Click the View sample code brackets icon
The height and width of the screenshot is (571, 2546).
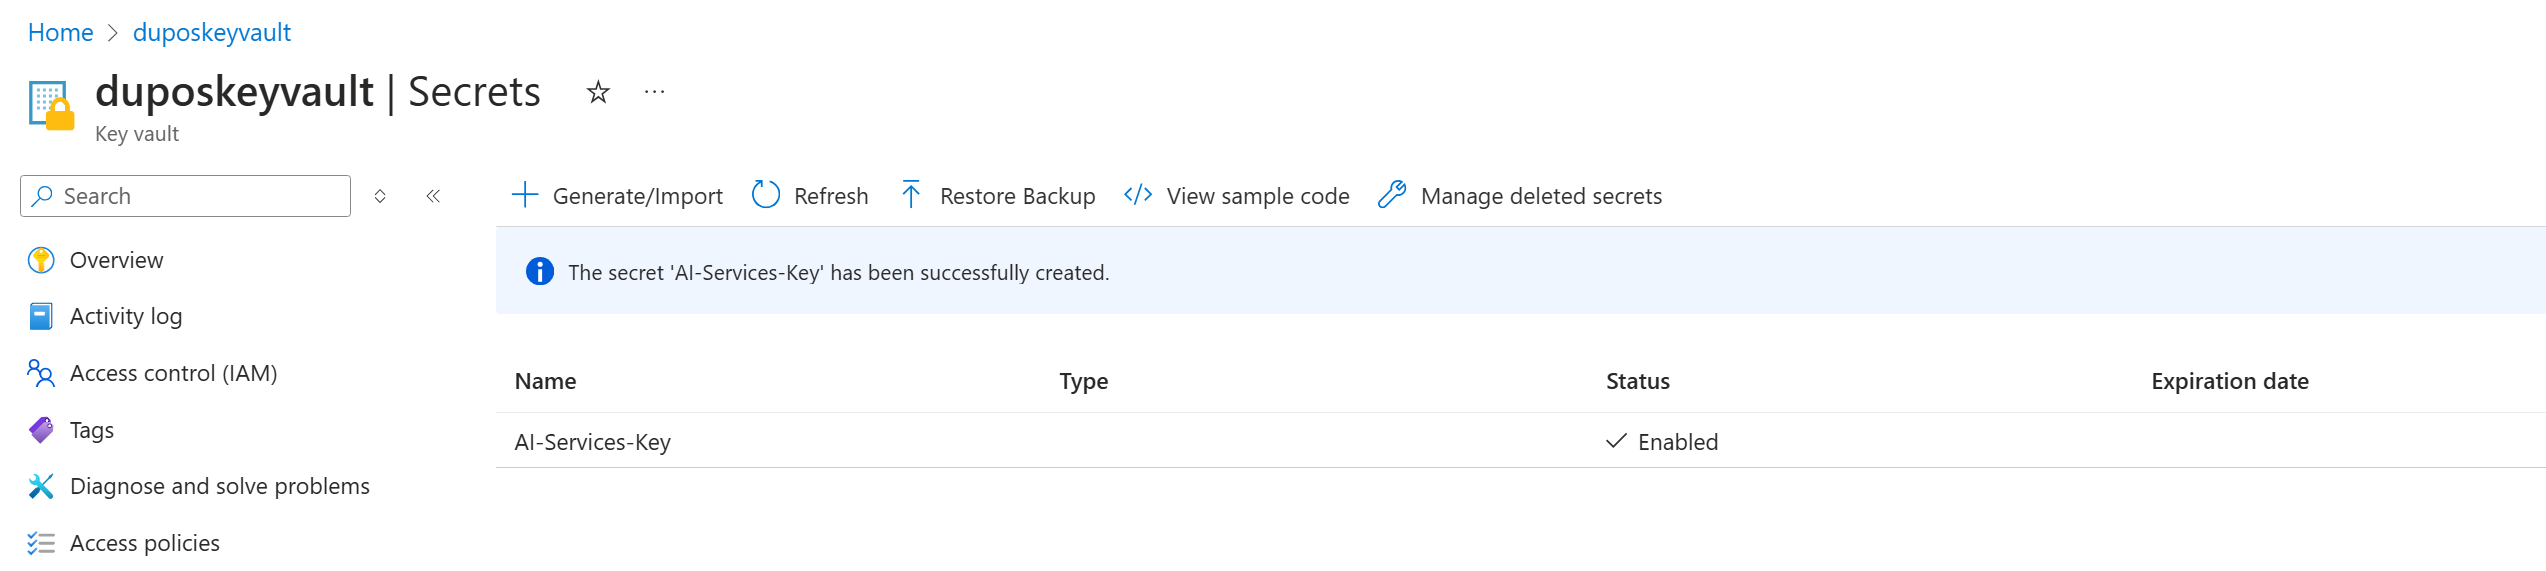pyautogui.click(x=1138, y=195)
